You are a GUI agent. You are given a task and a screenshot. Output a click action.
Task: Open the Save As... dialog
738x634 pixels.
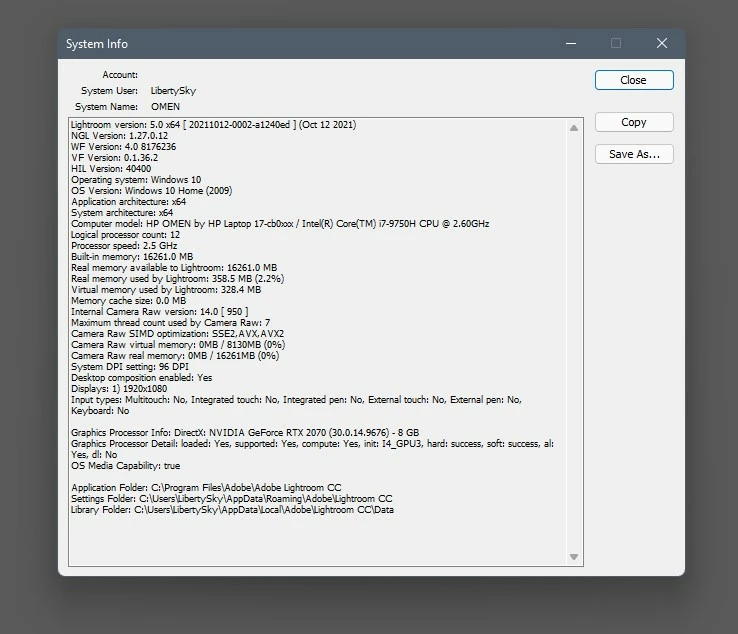tap(634, 154)
